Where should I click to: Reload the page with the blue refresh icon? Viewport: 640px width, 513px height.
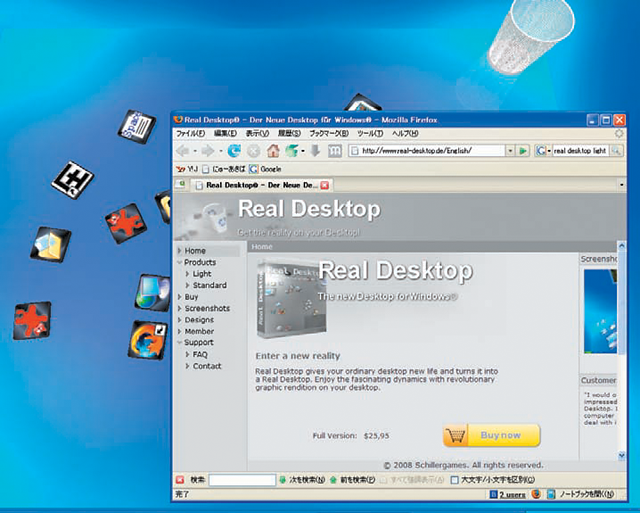[x=234, y=151]
